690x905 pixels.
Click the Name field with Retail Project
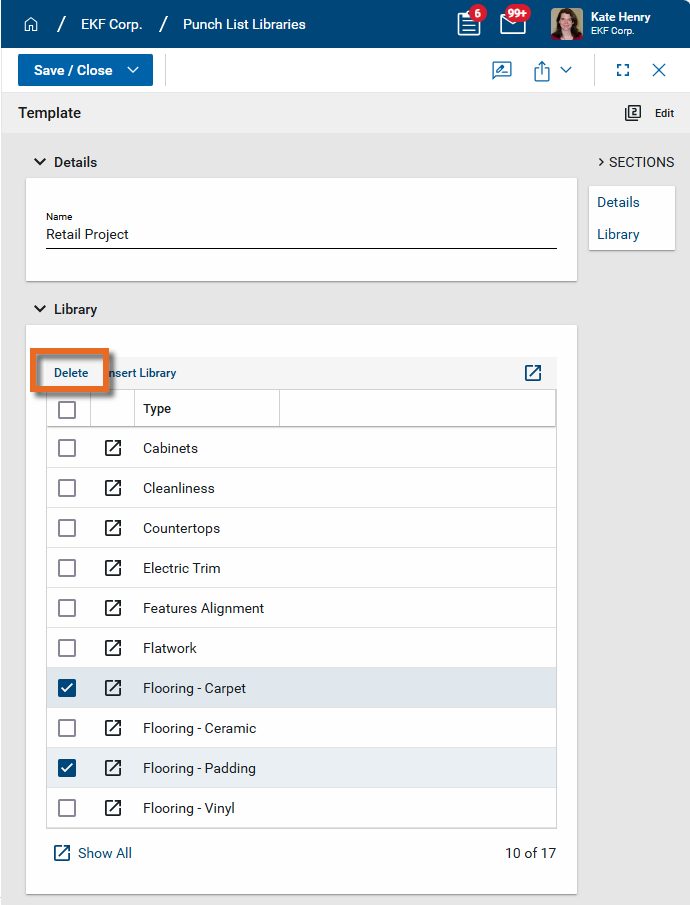(300, 234)
